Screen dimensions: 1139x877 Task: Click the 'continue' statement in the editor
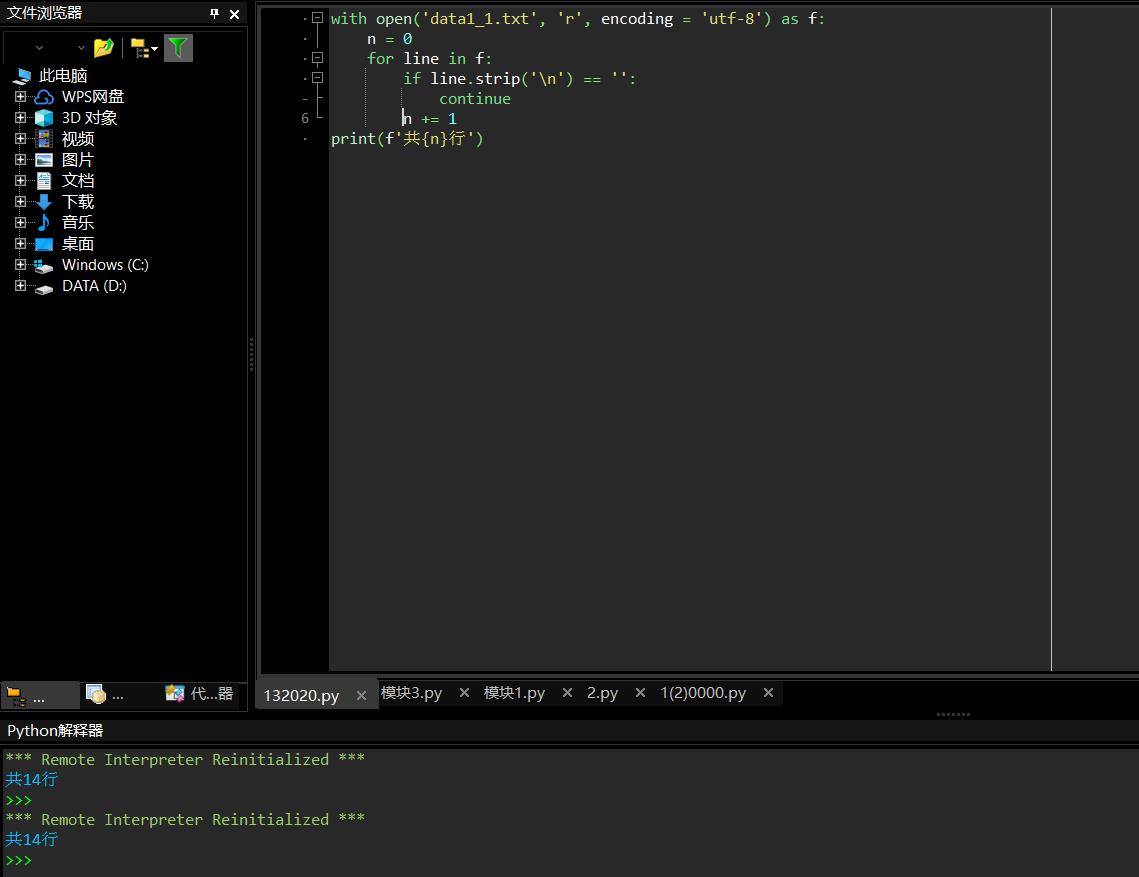pos(474,99)
